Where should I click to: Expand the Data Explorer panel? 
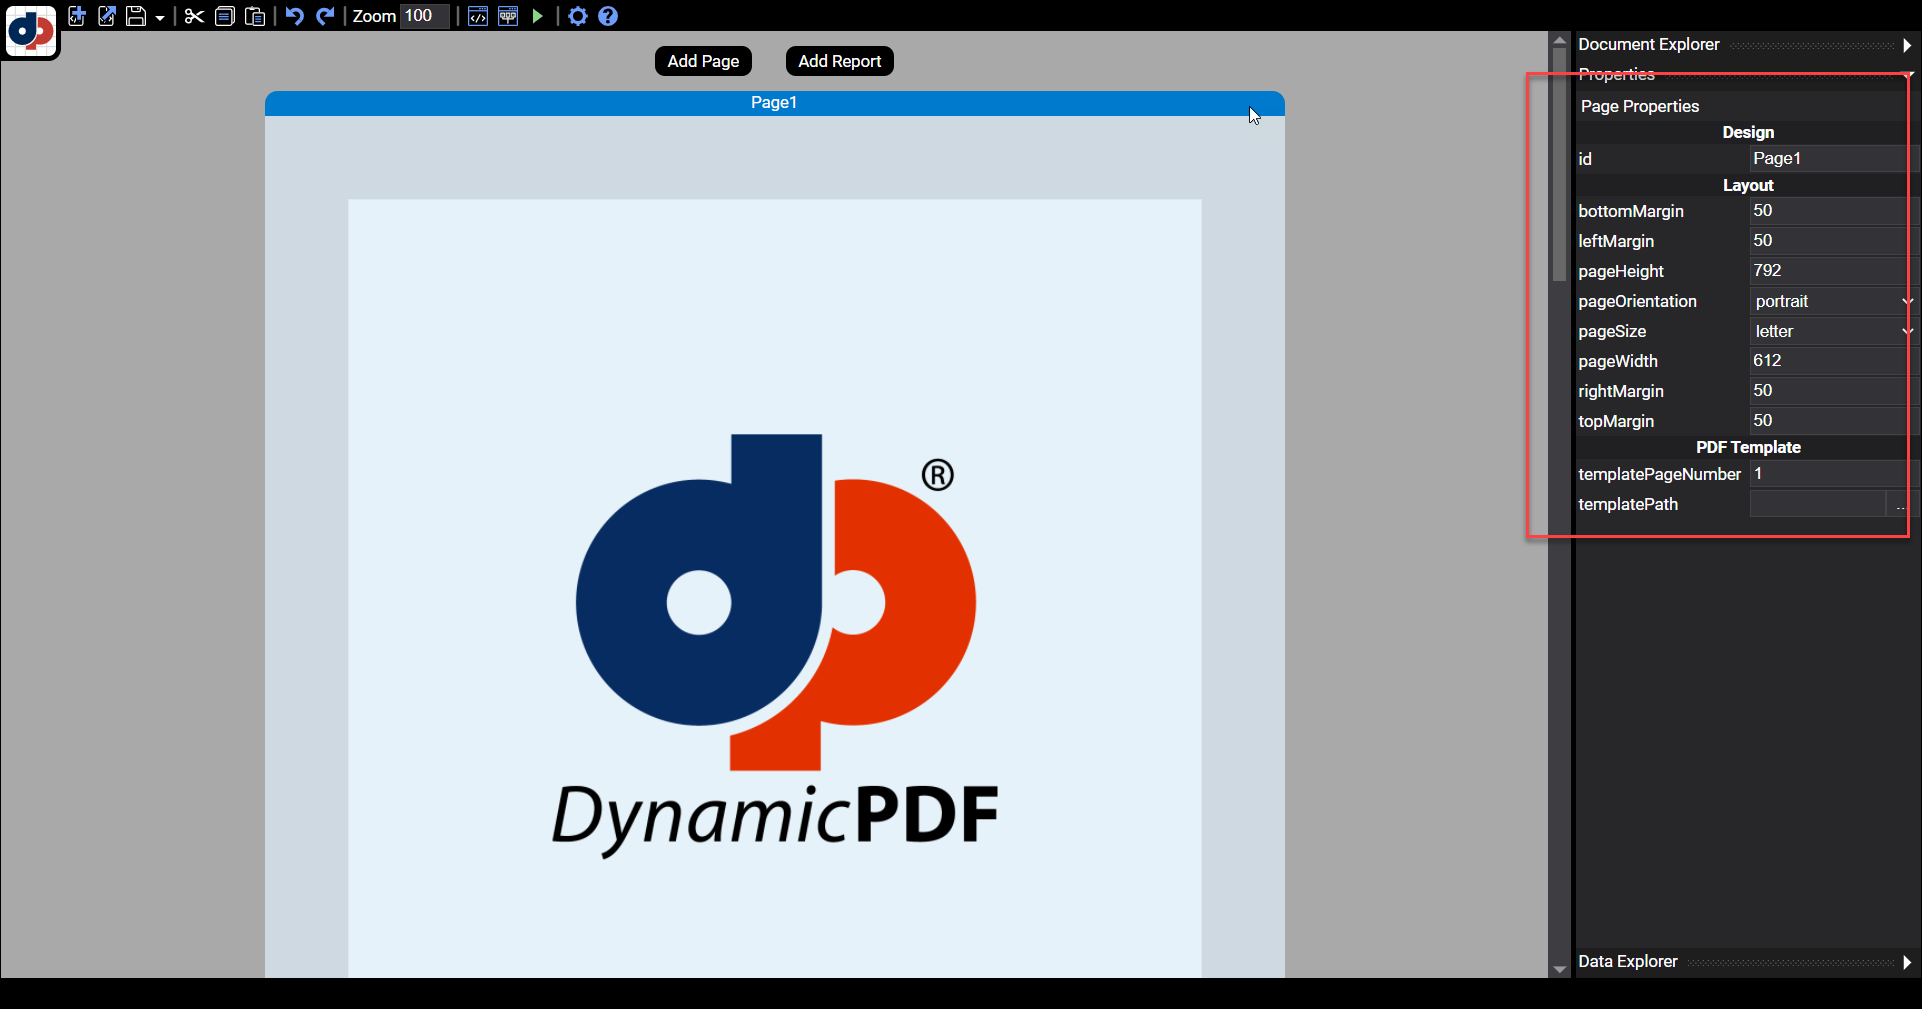pyautogui.click(x=1906, y=962)
